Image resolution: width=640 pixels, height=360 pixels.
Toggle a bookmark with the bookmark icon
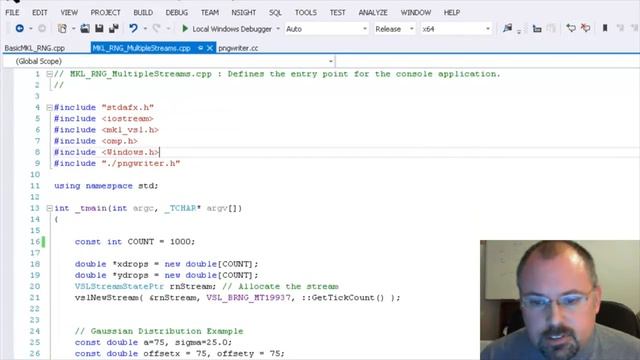click(x=605, y=28)
